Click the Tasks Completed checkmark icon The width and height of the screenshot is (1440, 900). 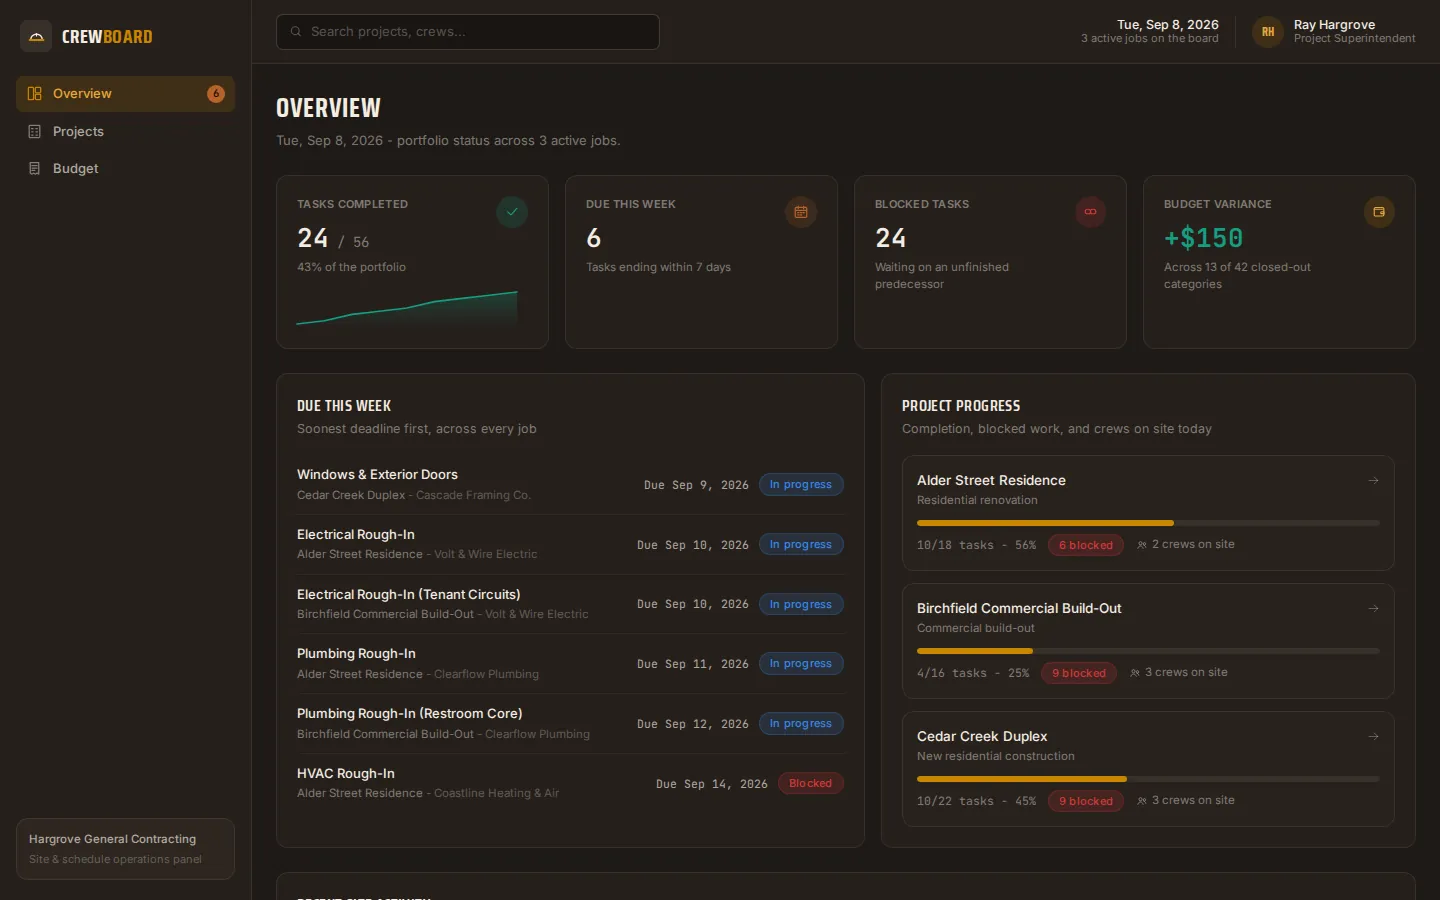click(512, 212)
